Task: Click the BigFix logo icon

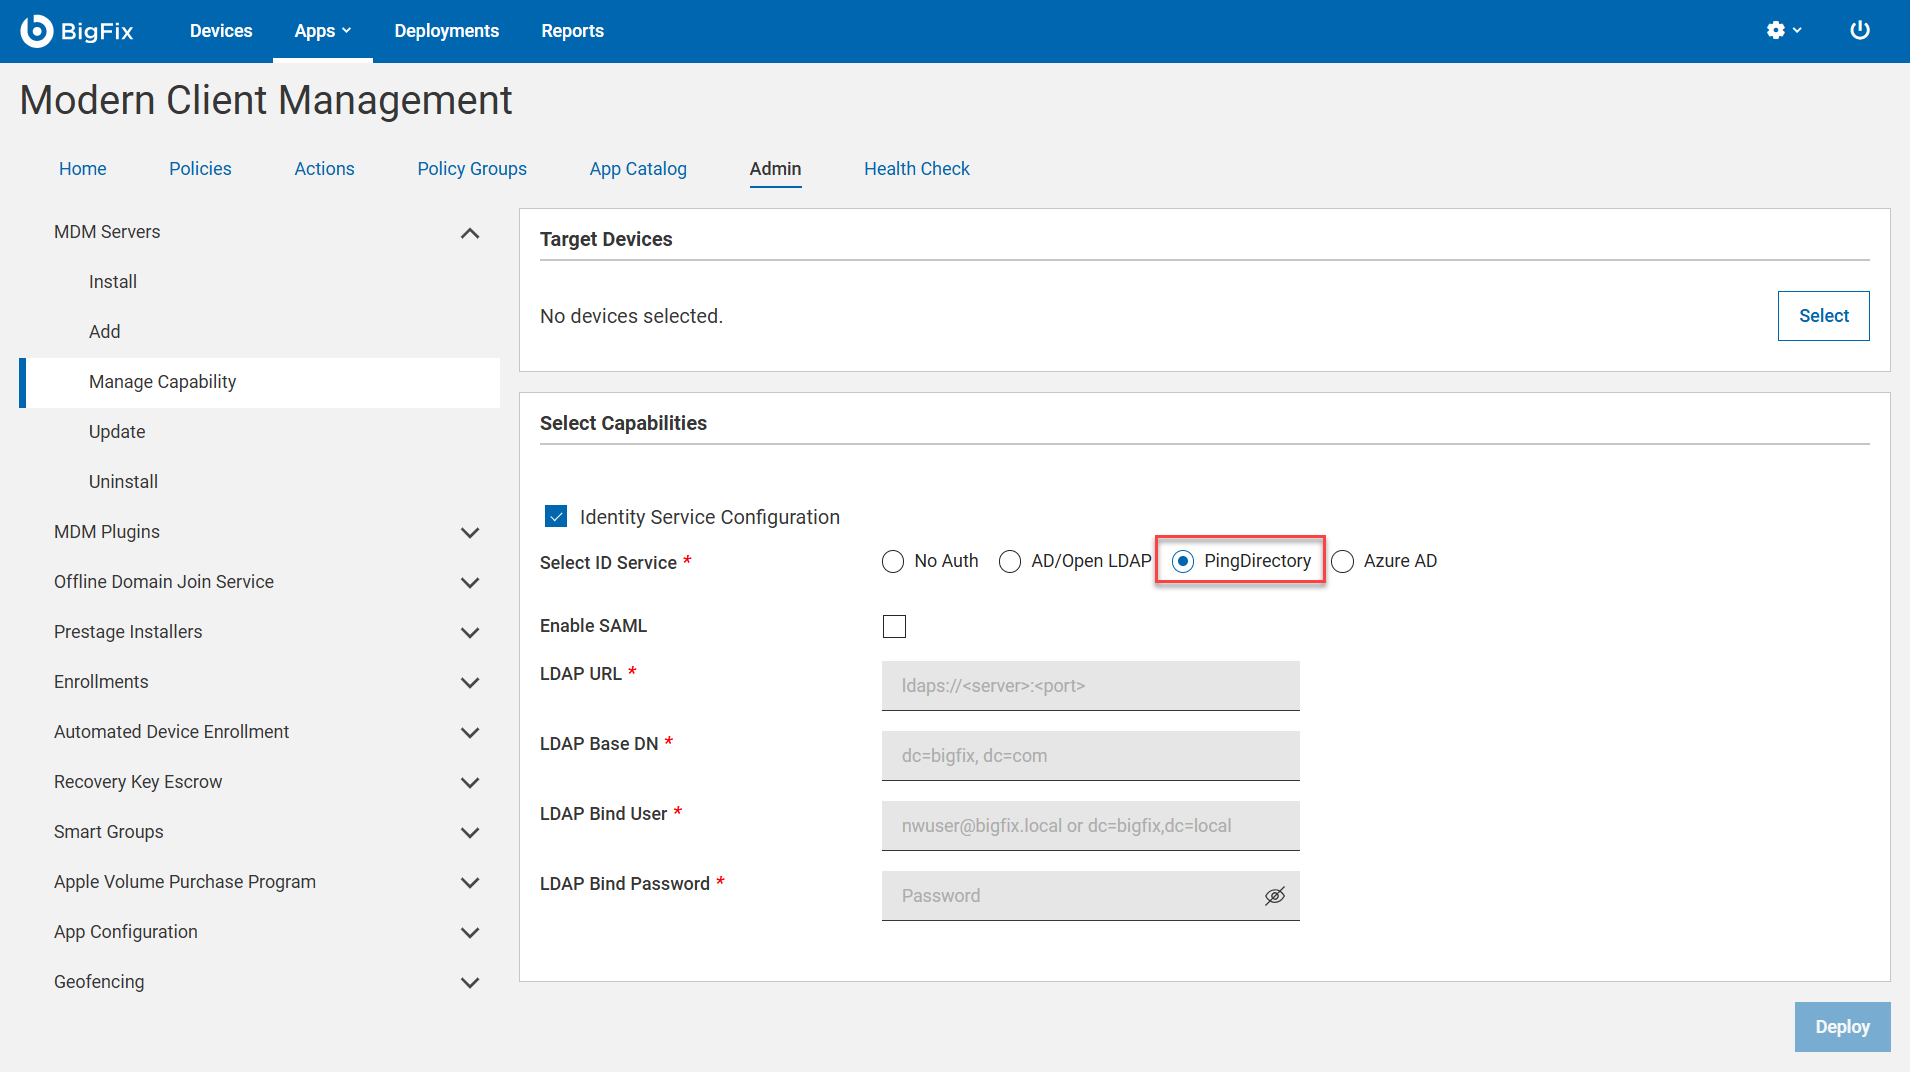Action: click(x=37, y=31)
